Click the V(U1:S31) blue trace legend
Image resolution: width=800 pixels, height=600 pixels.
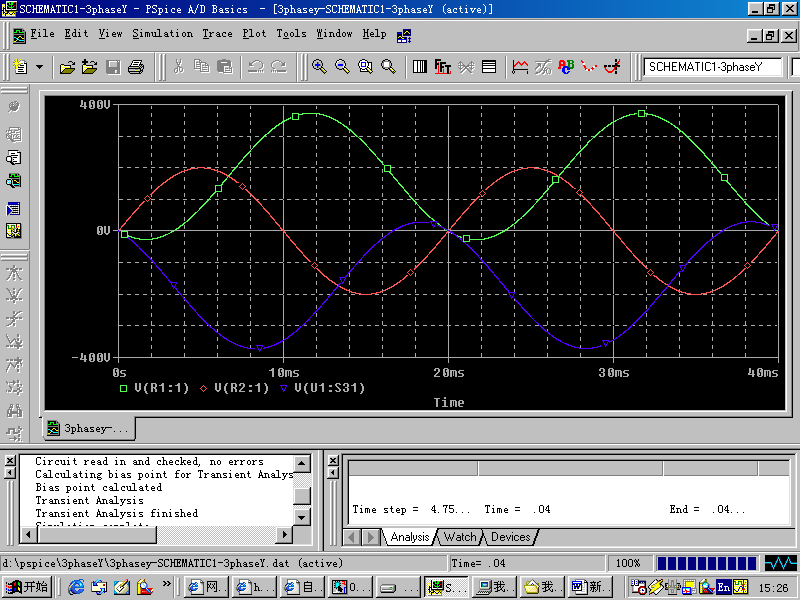click(x=322, y=388)
